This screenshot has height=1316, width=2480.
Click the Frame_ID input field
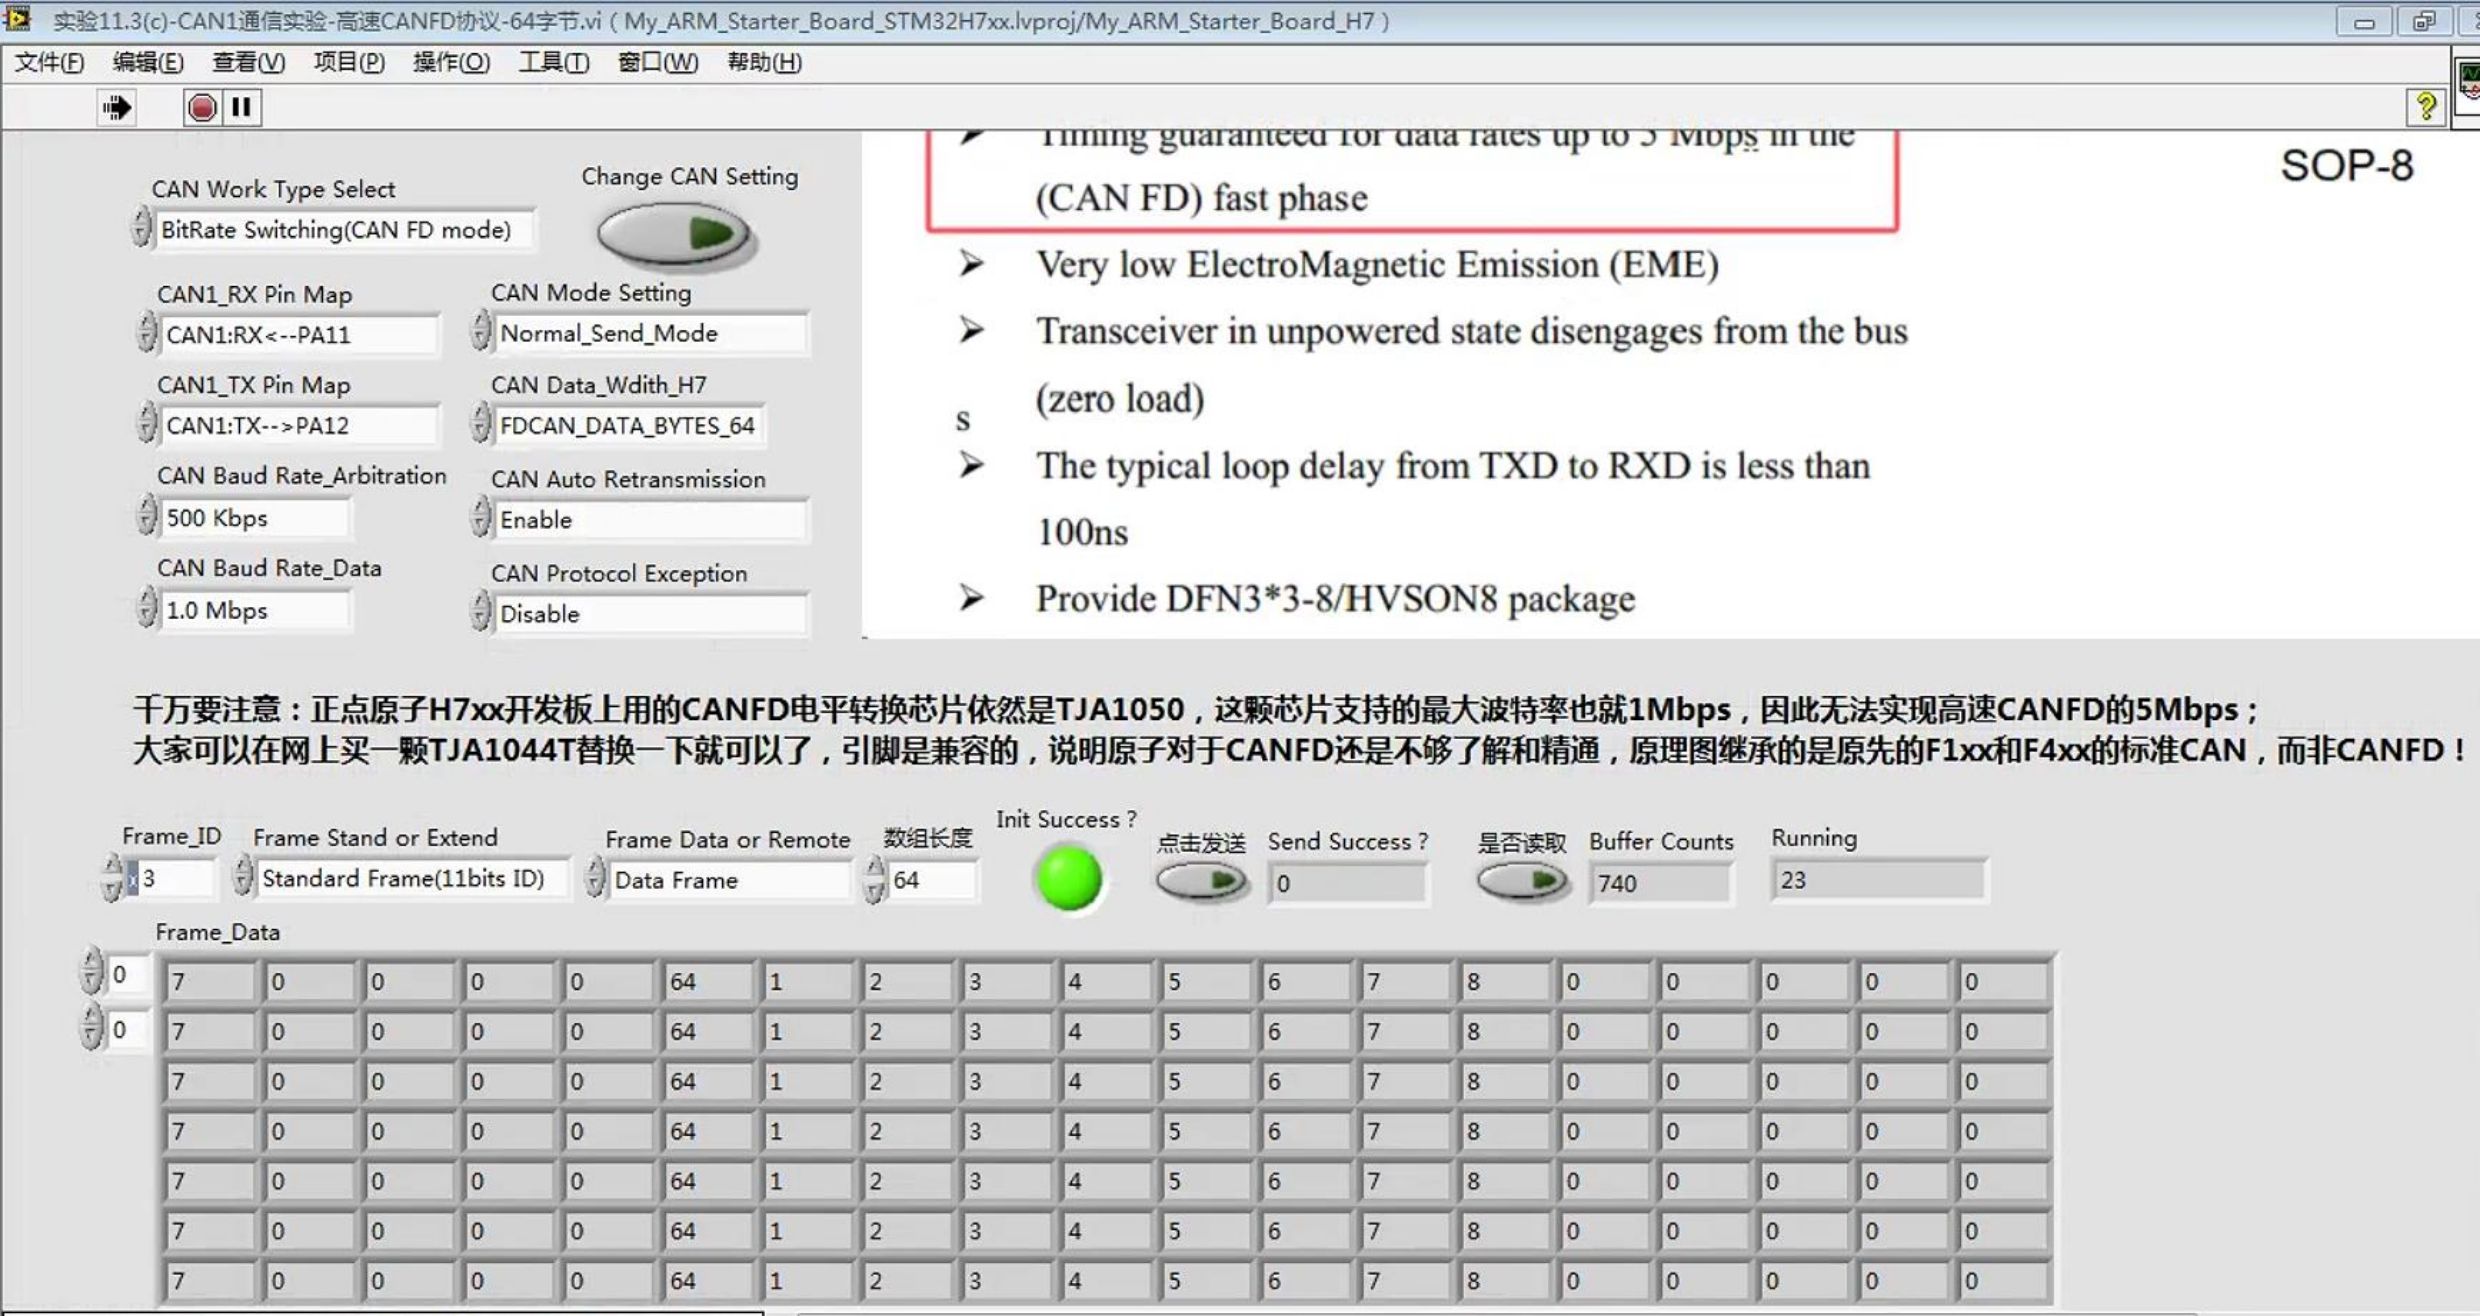(177, 879)
